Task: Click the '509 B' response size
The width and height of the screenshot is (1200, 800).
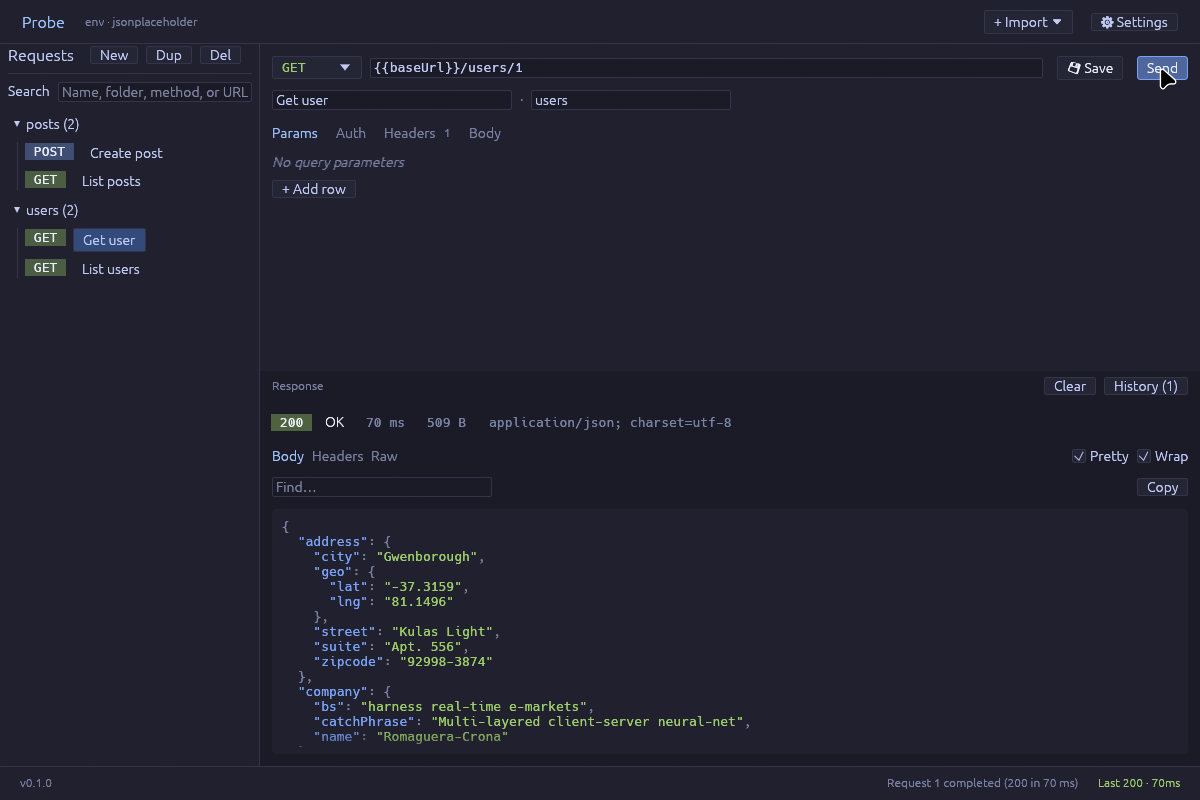Action: pos(446,423)
